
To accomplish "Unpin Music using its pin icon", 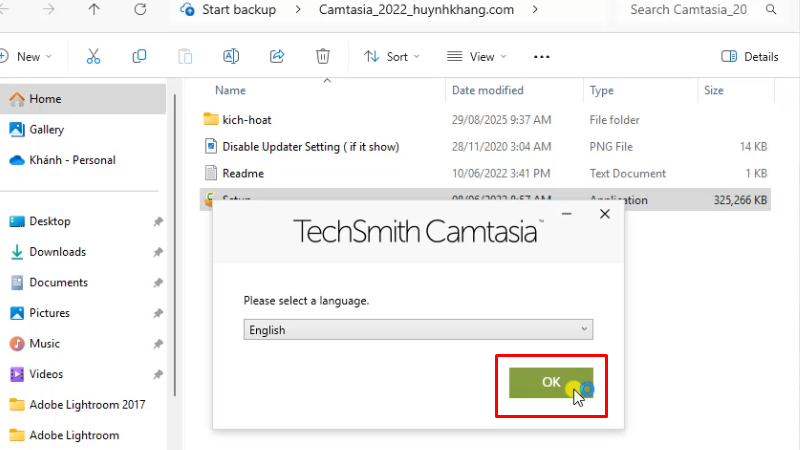I will pos(158,344).
